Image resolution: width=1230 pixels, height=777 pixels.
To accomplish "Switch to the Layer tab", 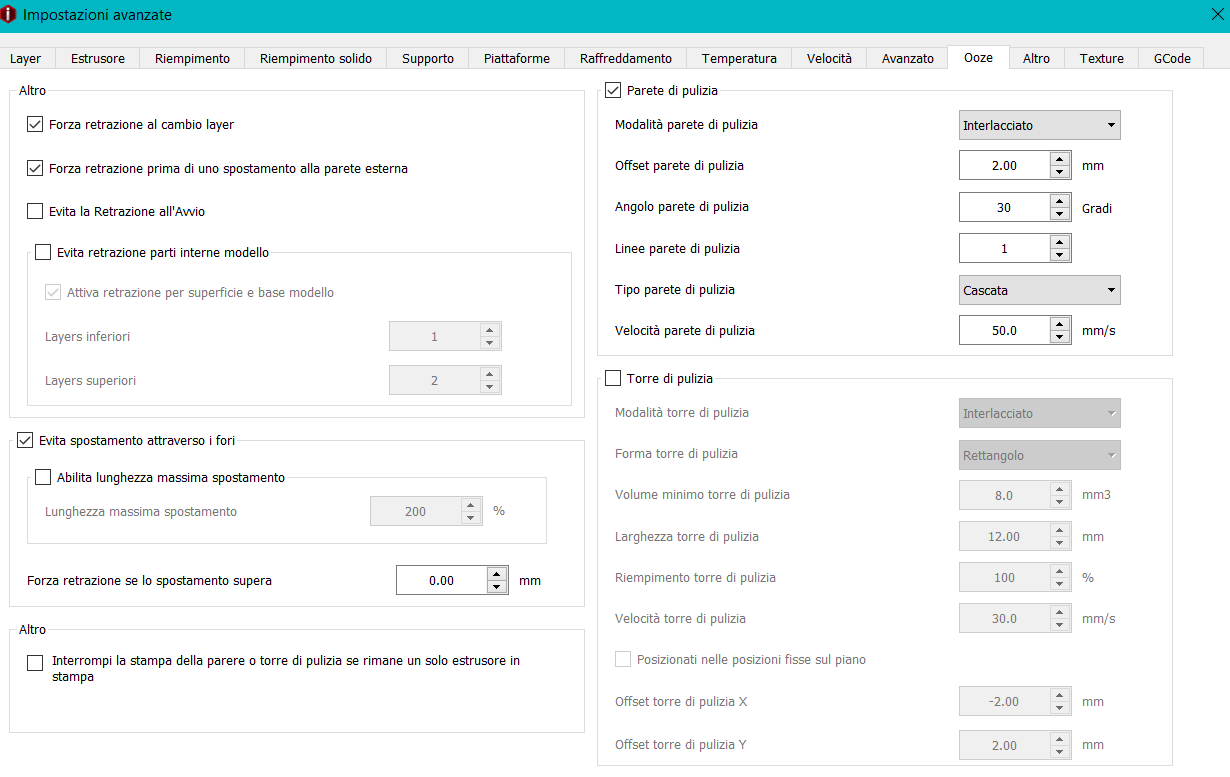I will coord(26,59).
